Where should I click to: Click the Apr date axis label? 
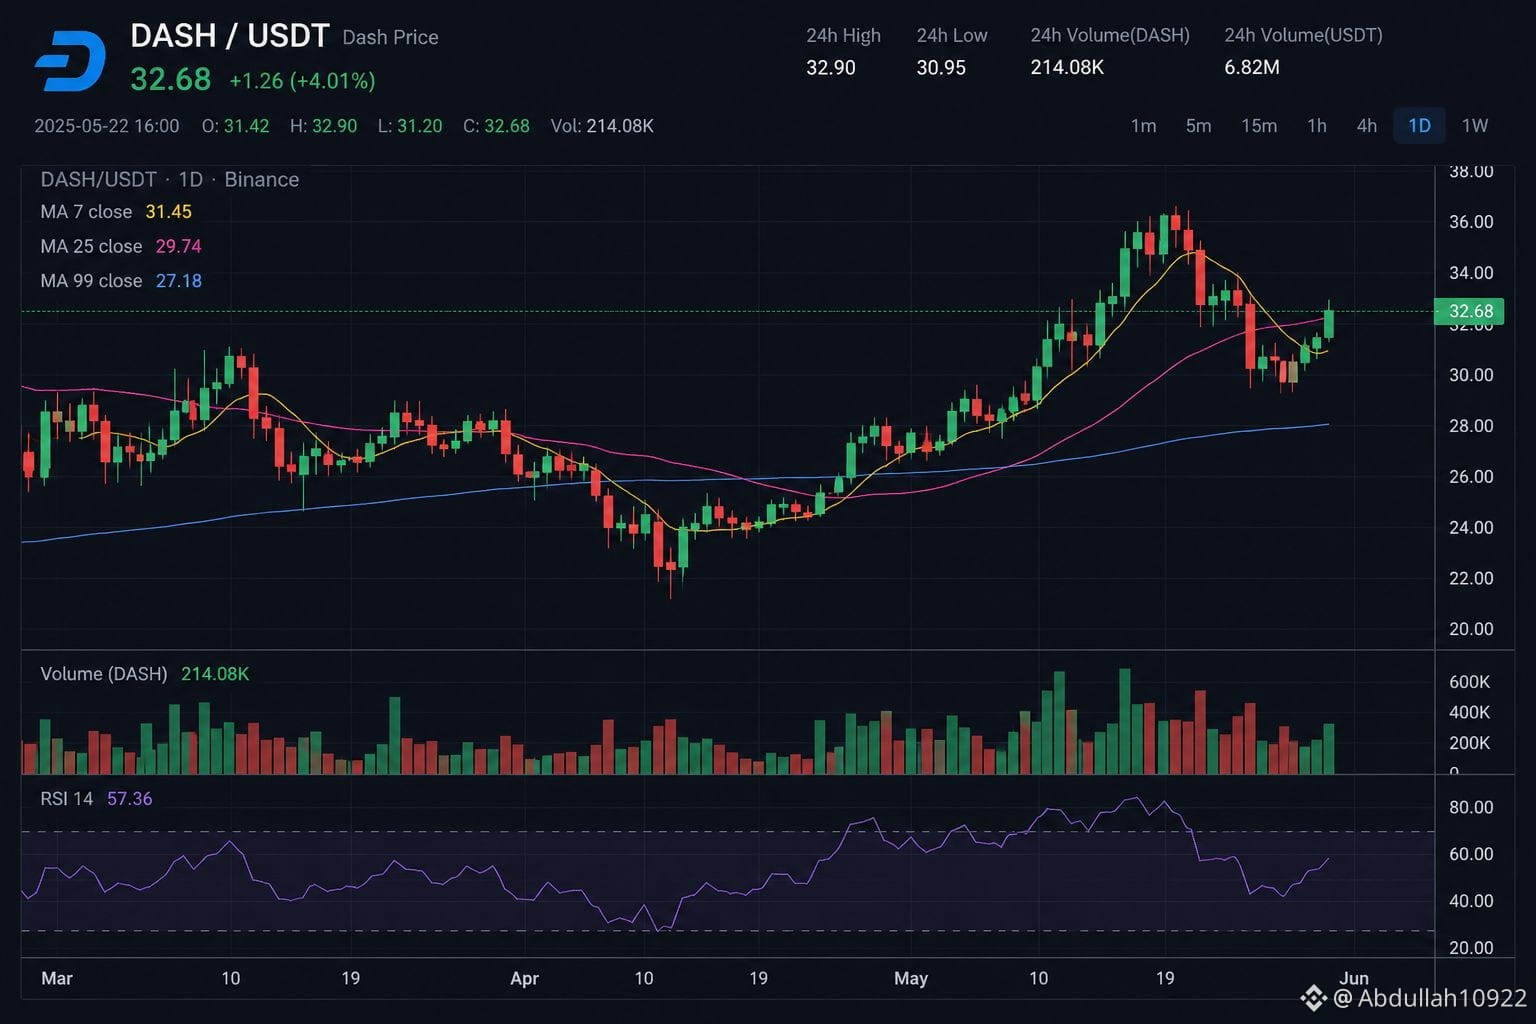coord(524,978)
